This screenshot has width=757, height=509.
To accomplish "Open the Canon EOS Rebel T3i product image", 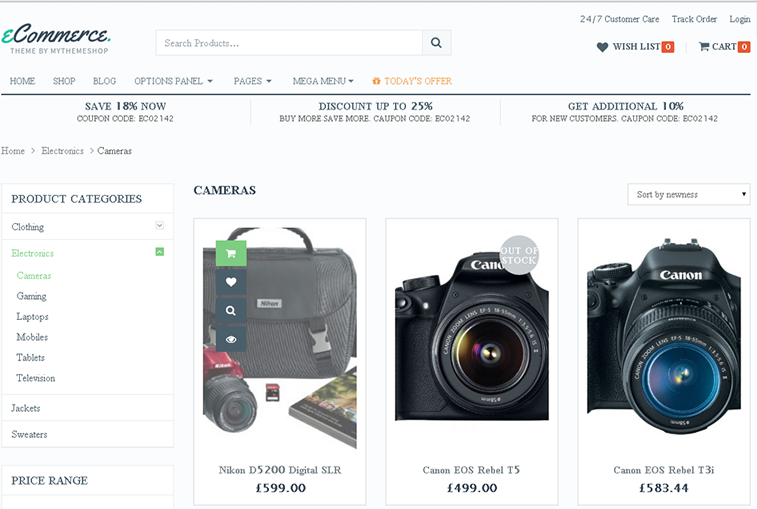I will 664,337.
